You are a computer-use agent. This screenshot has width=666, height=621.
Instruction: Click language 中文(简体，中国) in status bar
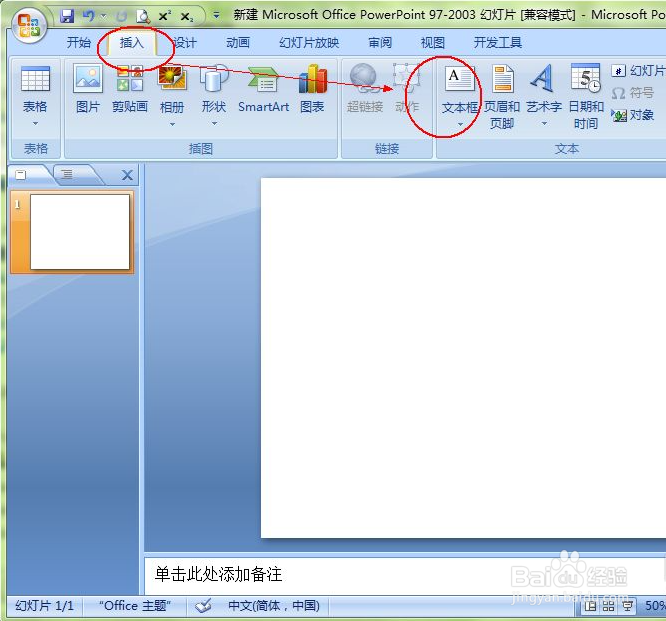[274, 606]
